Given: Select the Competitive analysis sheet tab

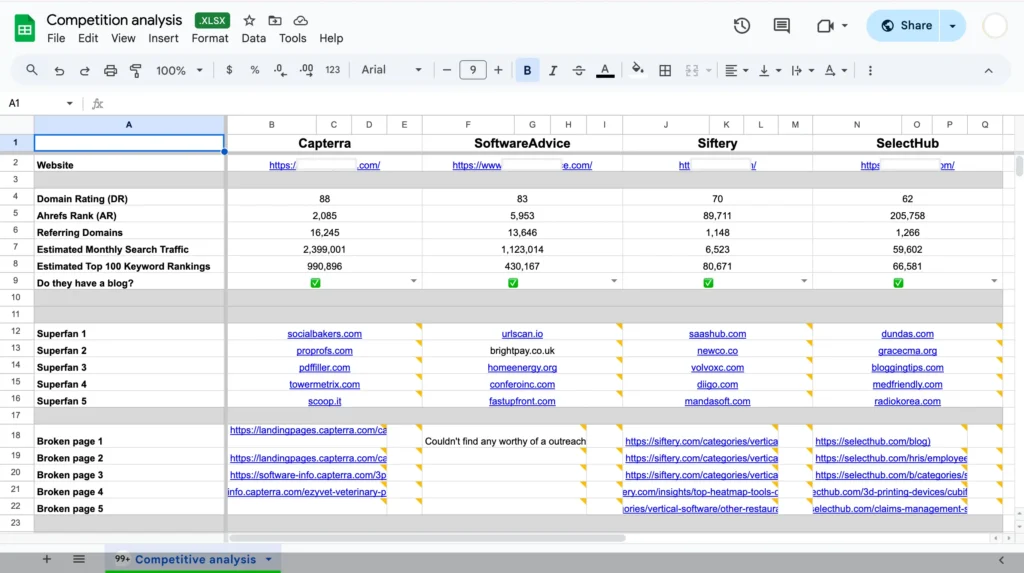Looking at the screenshot, I should point(195,559).
